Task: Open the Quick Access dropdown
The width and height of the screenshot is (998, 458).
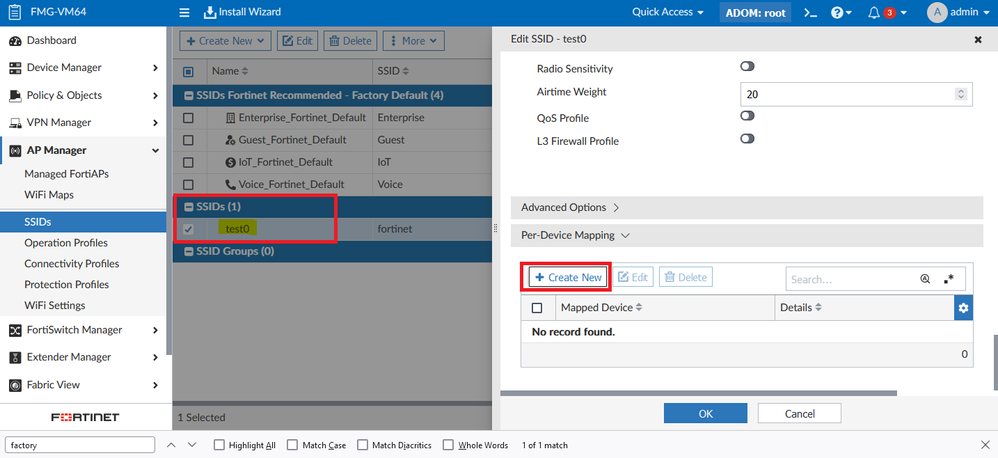Action: tap(668, 12)
